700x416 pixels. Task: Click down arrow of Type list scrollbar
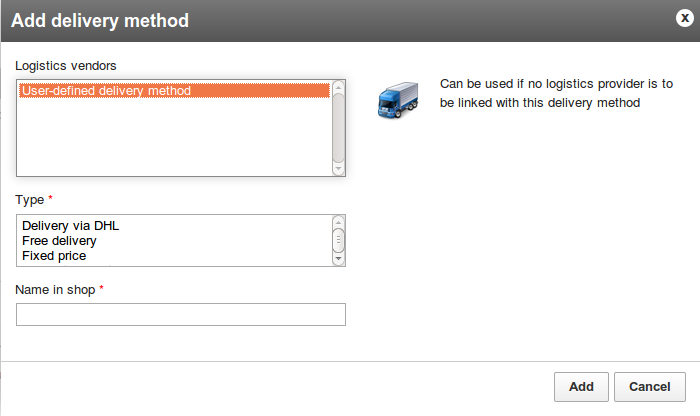338,258
